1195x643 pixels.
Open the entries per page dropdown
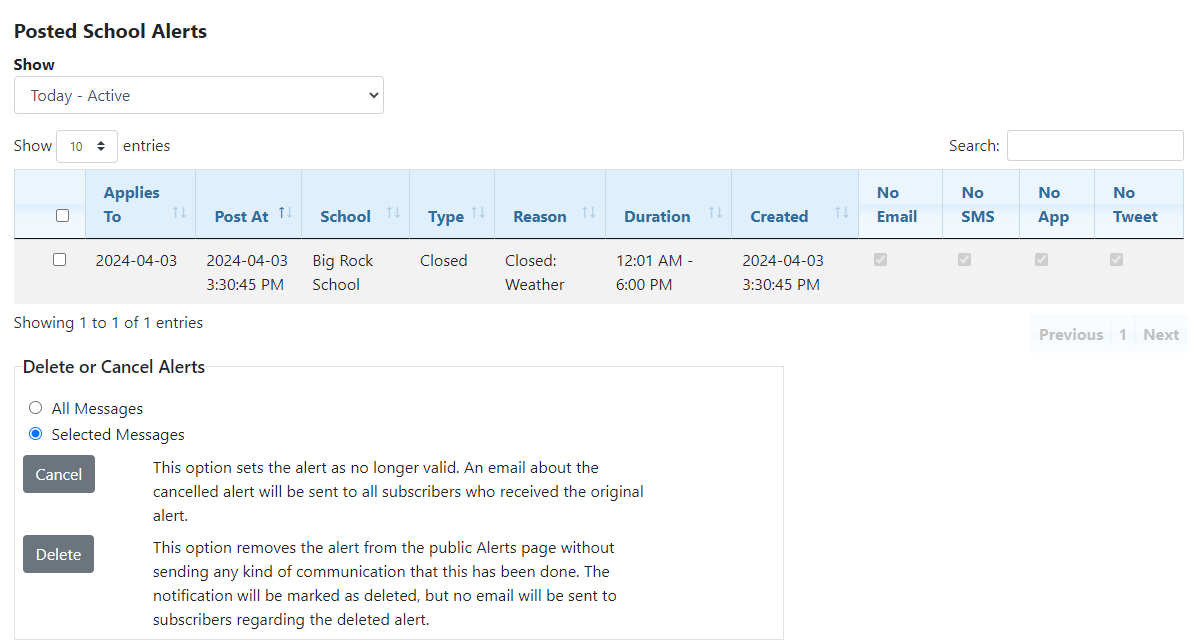87,146
